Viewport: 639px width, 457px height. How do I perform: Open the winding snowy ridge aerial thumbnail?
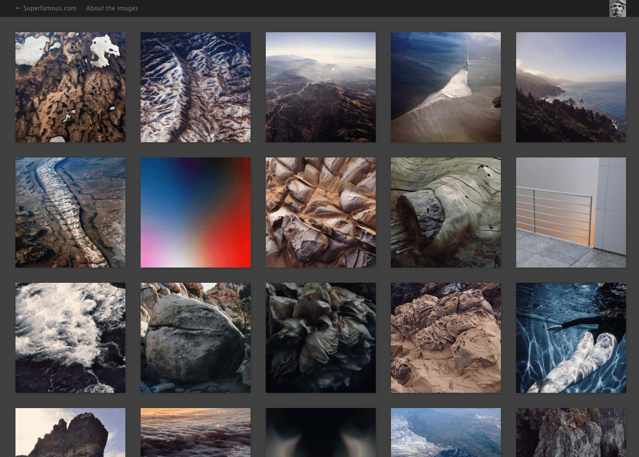tap(71, 212)
